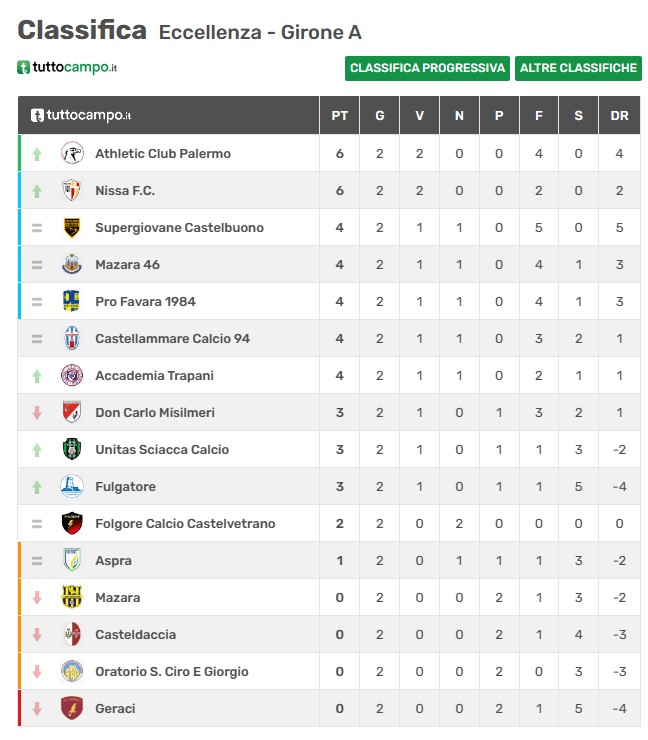Image resolution: width=648 pixels, height=740 pixels.
Task: Click the tuttocampo.it logo below title
Action: (x=67, y=67)
